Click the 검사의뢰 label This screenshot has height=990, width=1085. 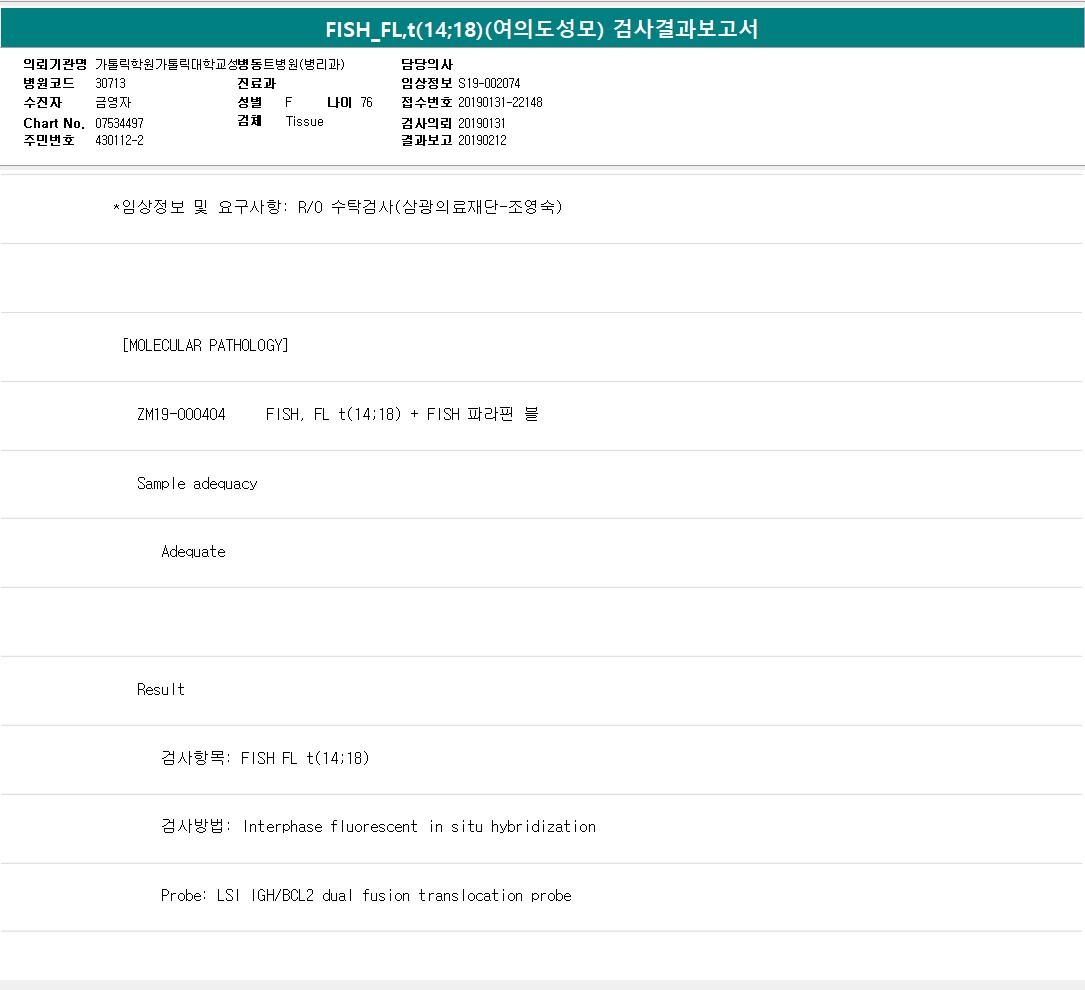(x=427, y=123)
